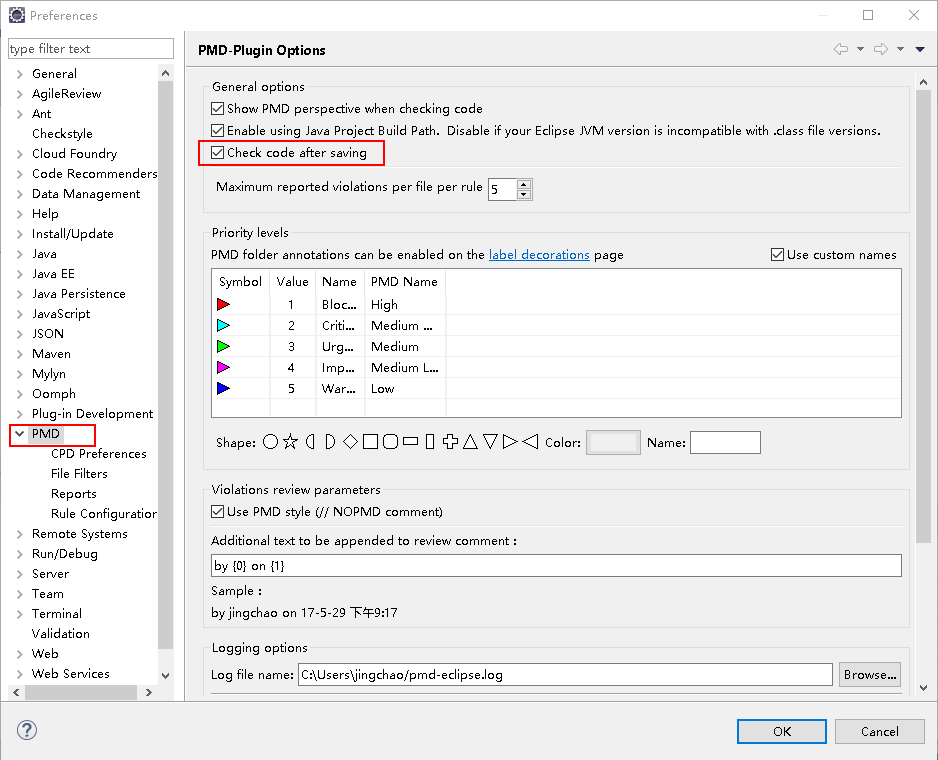Viewport: 938px width, 760px height.
Task: Click the red priority 1 symbol
Action: point(223,305)
